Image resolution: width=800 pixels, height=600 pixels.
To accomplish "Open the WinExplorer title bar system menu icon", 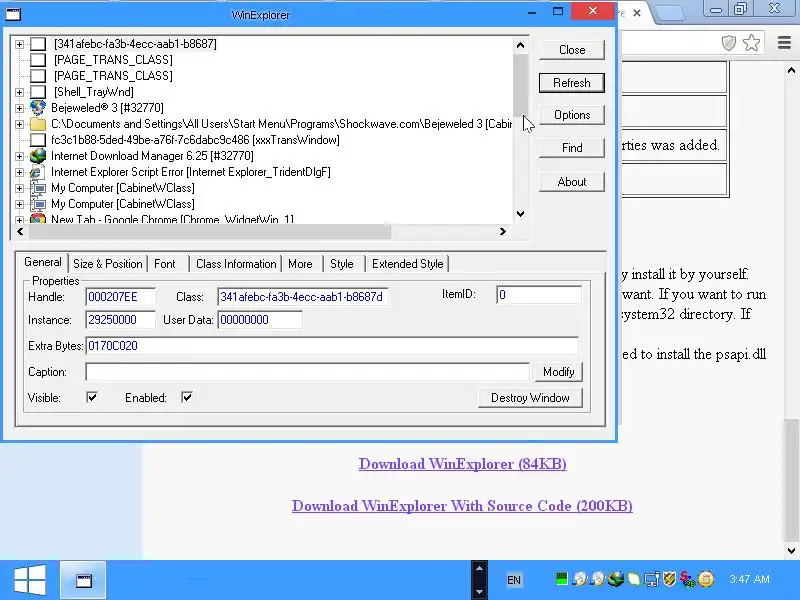I will 13,14.
